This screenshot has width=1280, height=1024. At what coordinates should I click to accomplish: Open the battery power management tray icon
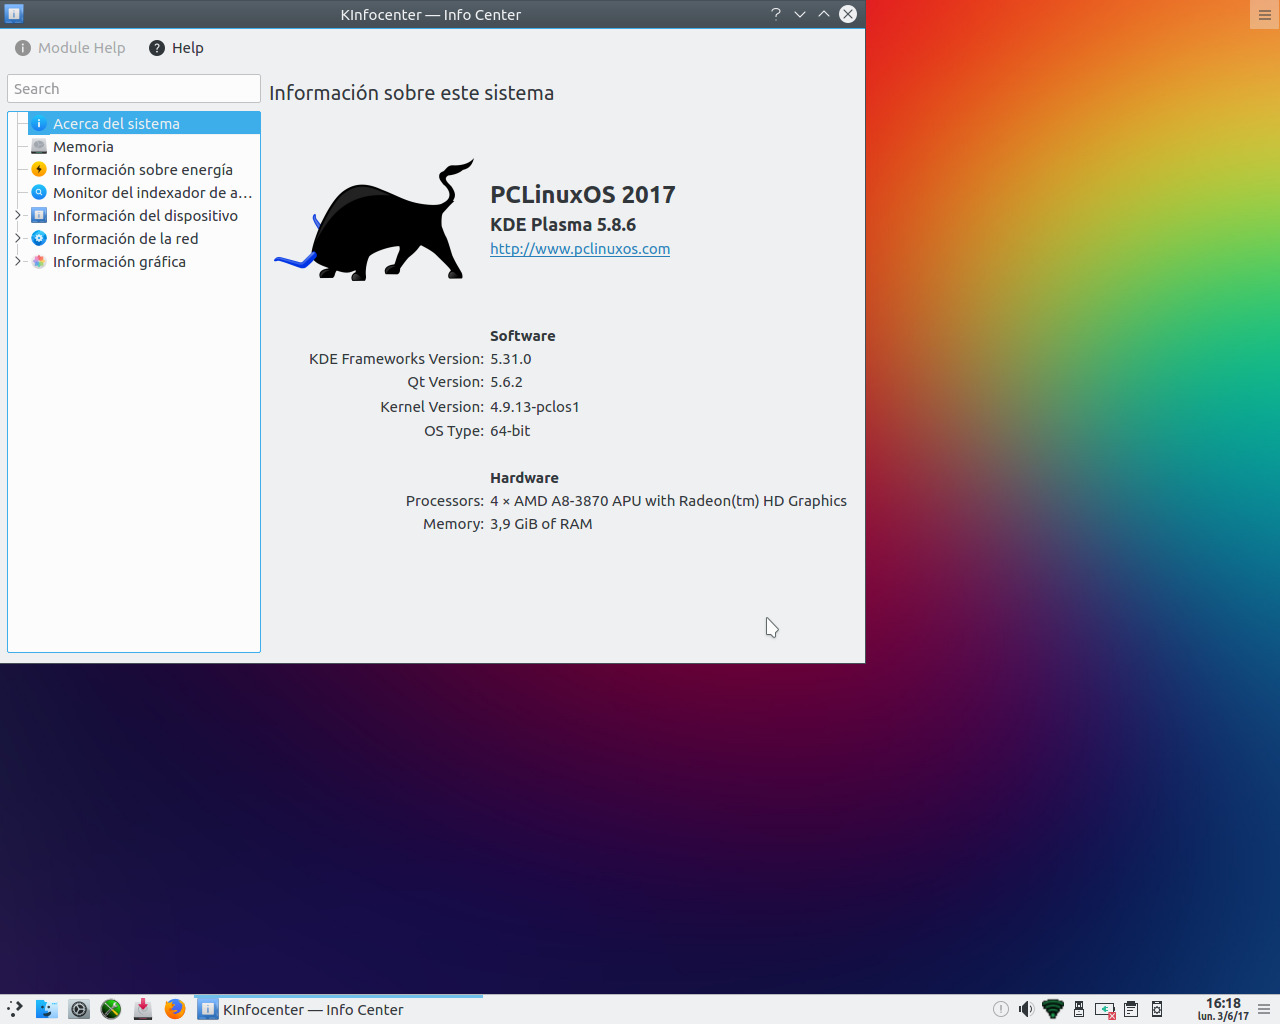[x=1105, y=1010]
